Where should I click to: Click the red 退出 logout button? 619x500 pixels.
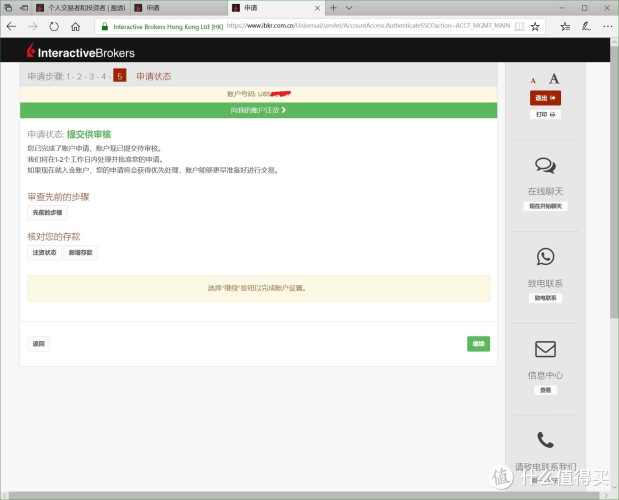(545, 98)
